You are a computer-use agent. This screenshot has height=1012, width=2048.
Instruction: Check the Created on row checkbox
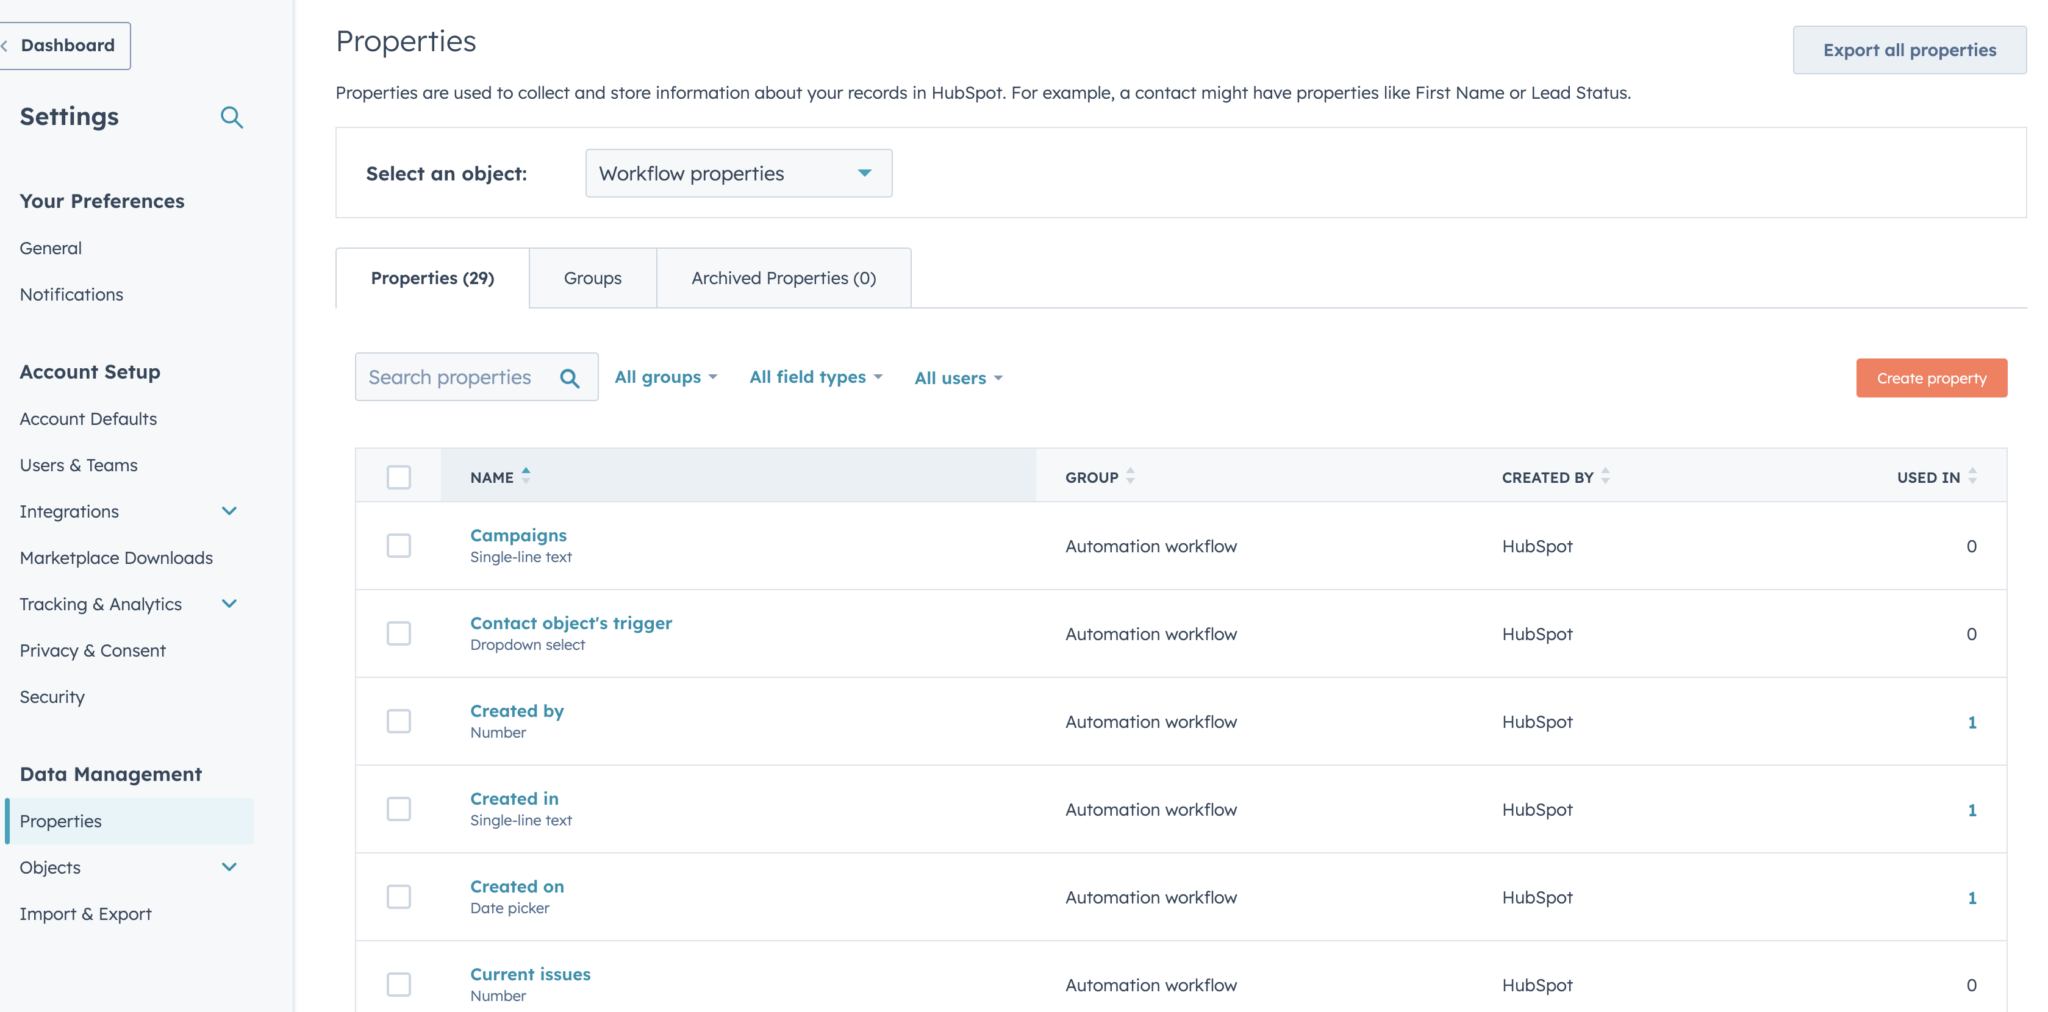click(x=399, y=897)
